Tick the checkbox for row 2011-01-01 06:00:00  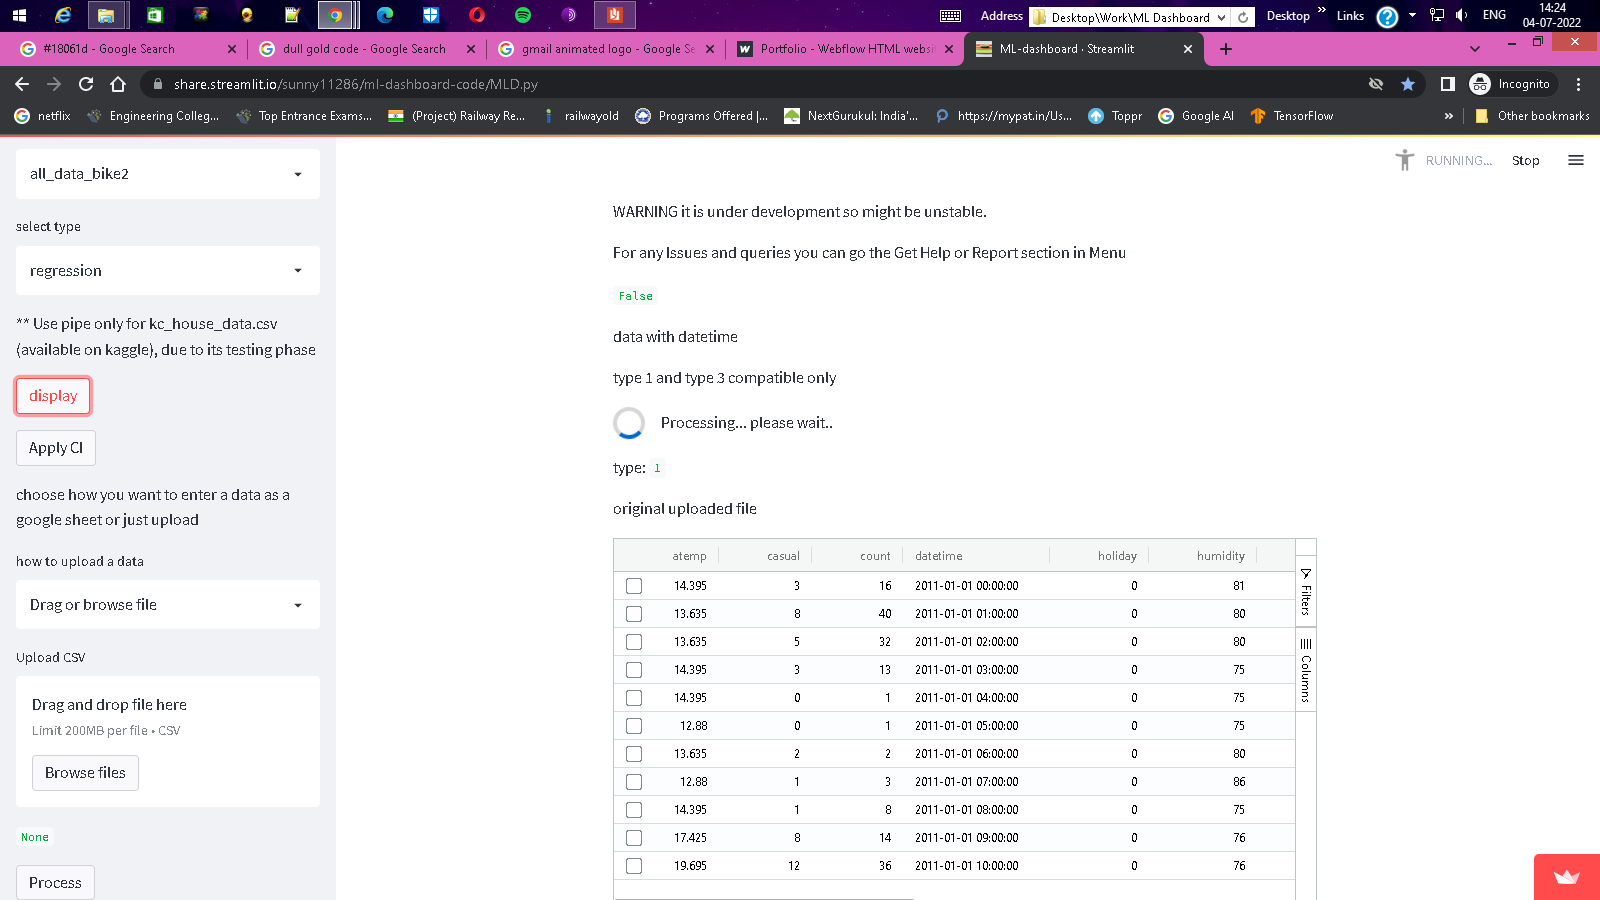[x=634, y=754]
